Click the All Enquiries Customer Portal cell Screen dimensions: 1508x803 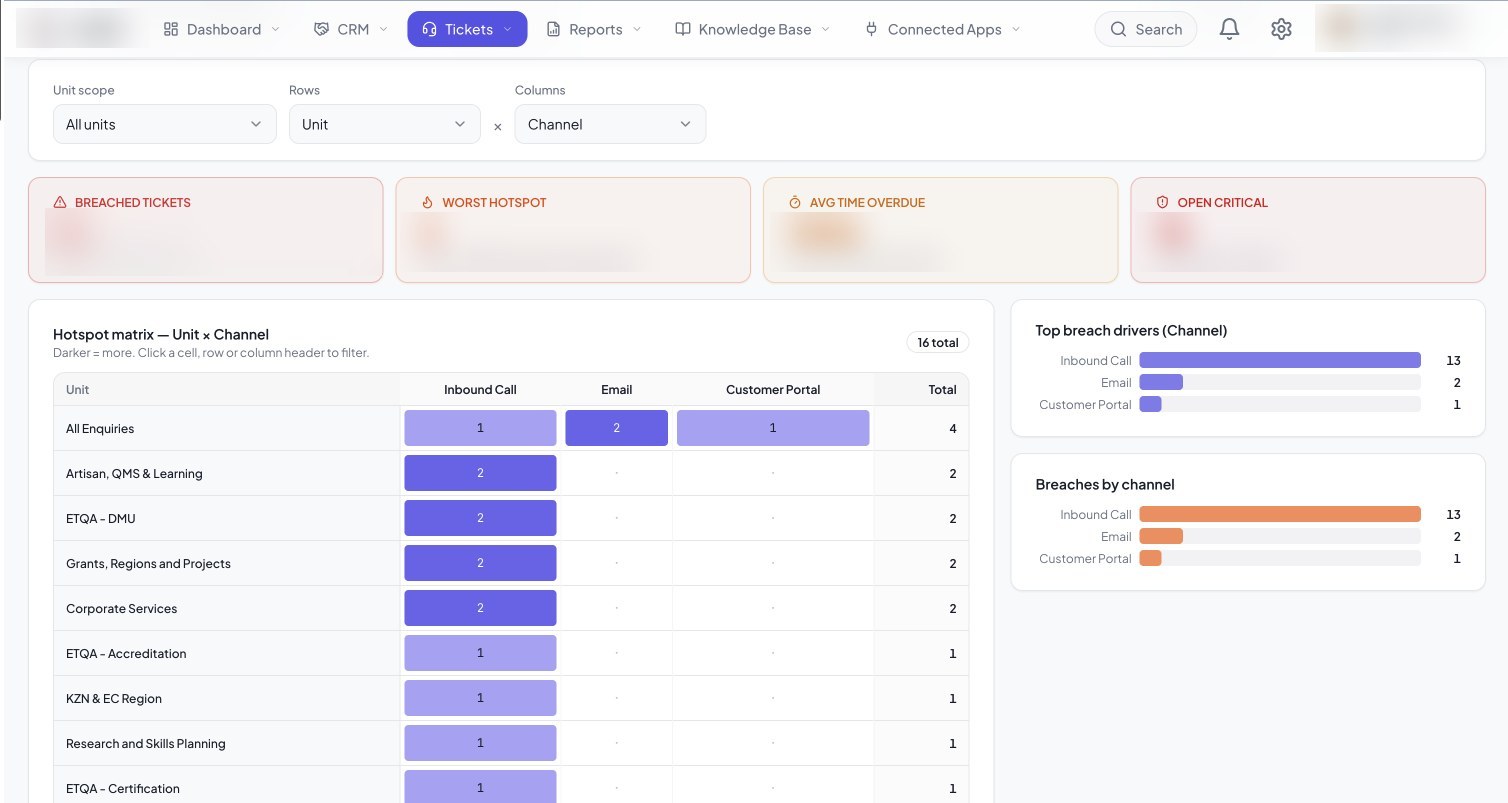773,428
